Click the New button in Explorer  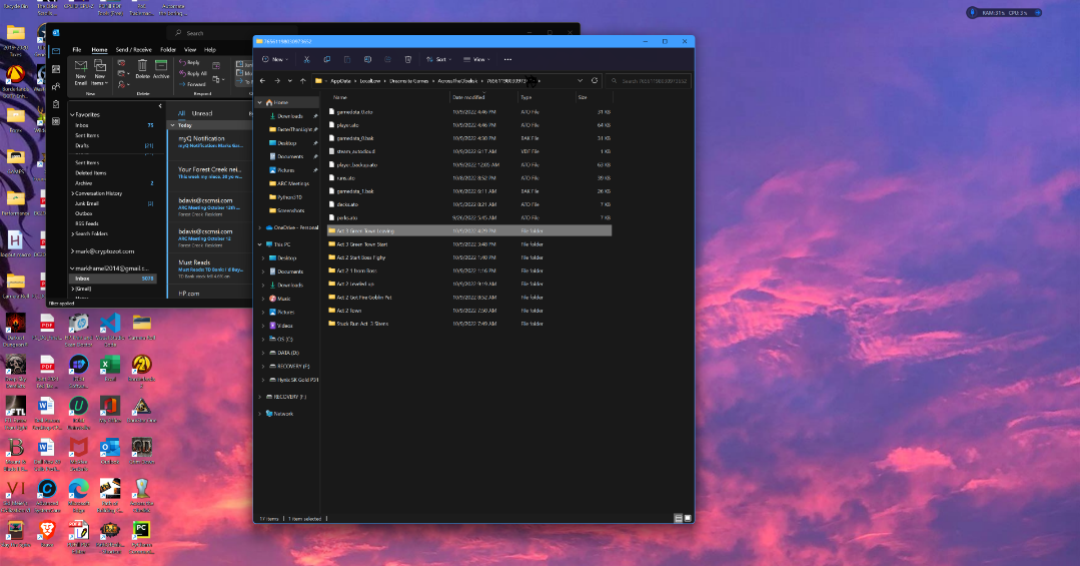(275, 60)
